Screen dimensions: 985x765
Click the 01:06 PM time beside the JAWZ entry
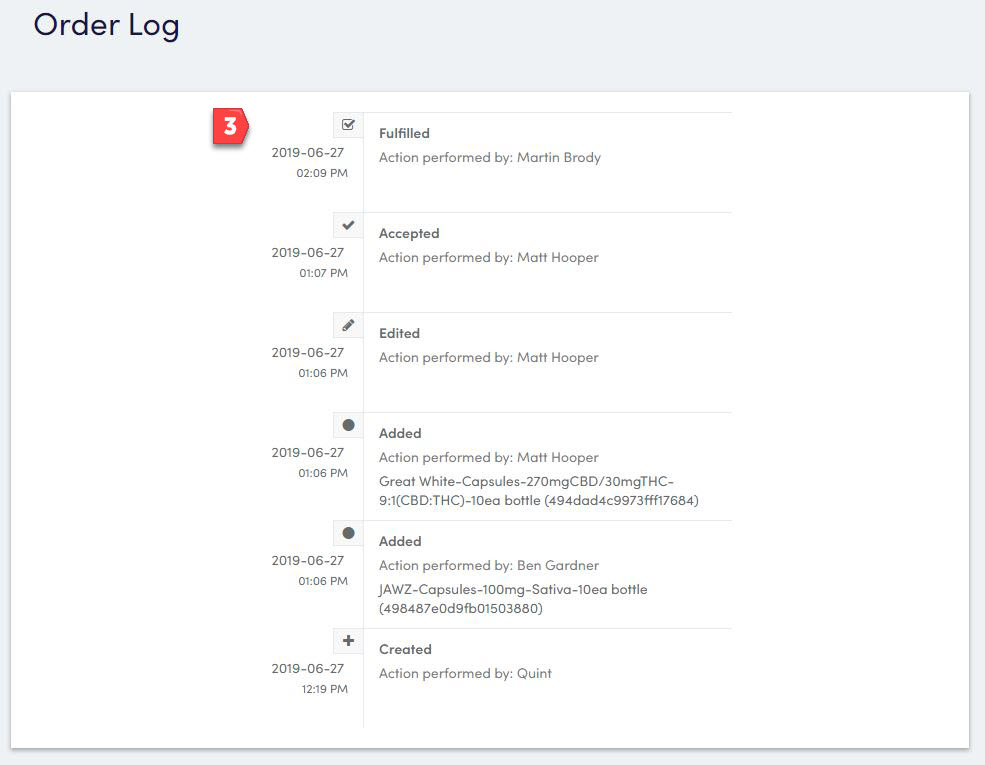(323, 580)
